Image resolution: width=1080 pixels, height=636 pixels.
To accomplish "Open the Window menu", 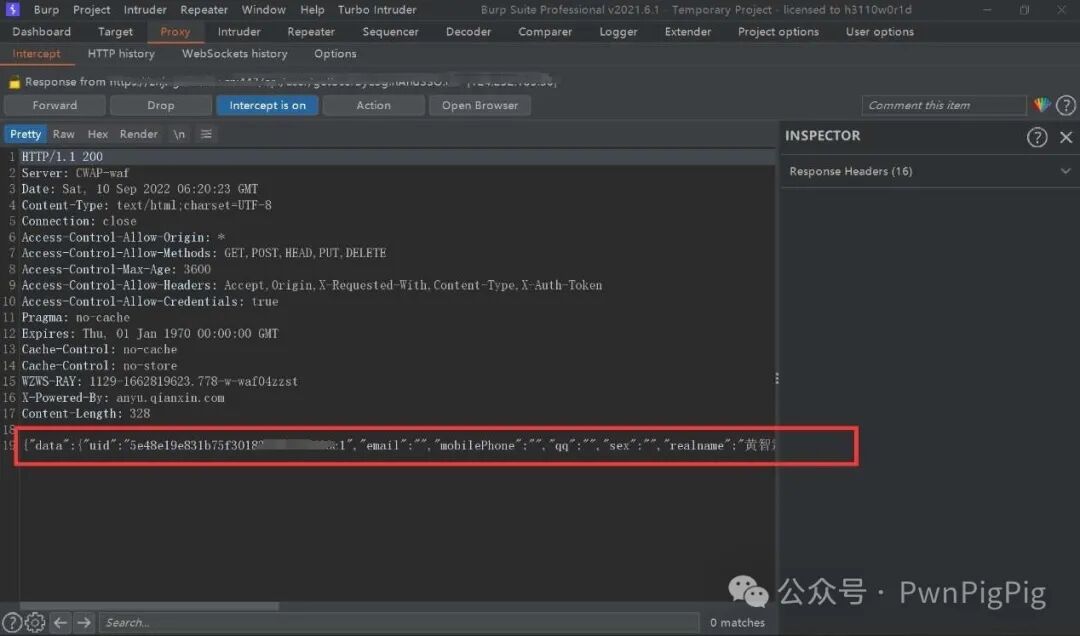I will [263, 10].
